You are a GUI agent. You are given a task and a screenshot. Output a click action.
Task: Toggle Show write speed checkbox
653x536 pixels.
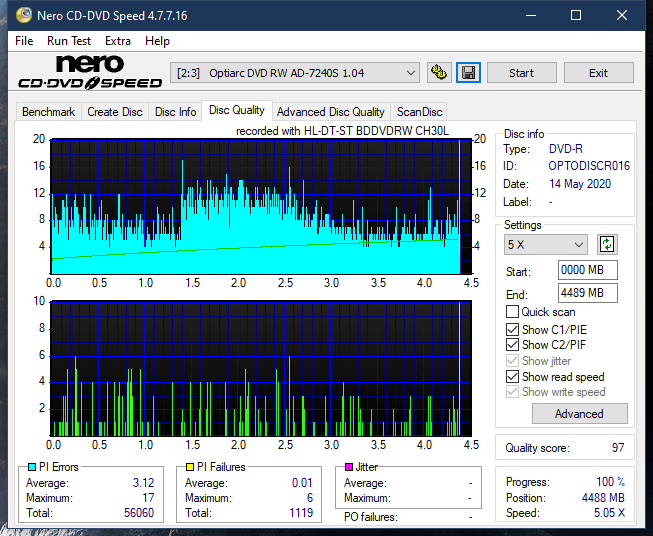point(512,392)
